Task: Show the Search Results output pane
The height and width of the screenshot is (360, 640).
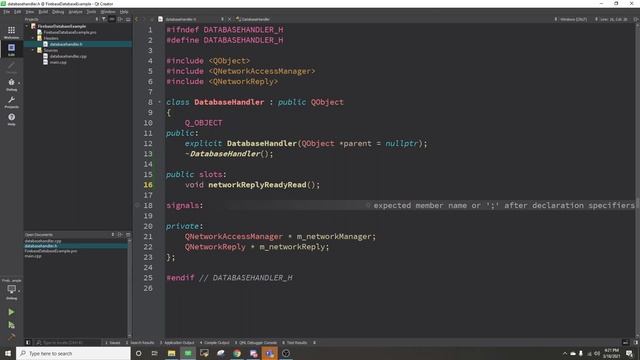Action: point(140,343)
